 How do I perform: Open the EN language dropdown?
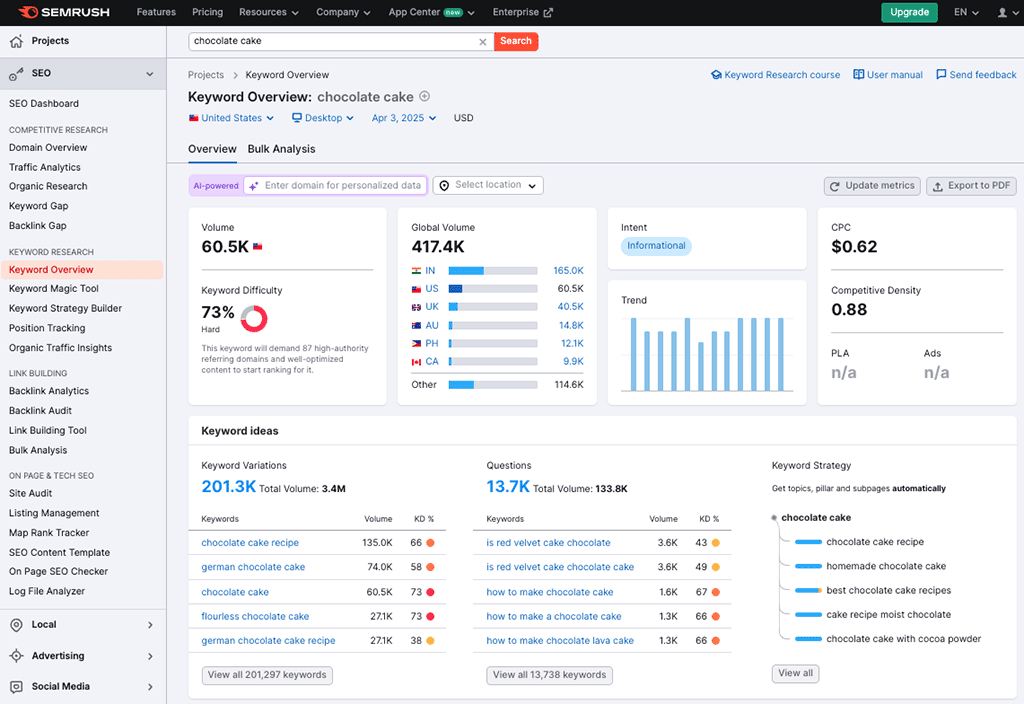click(967, 12)
